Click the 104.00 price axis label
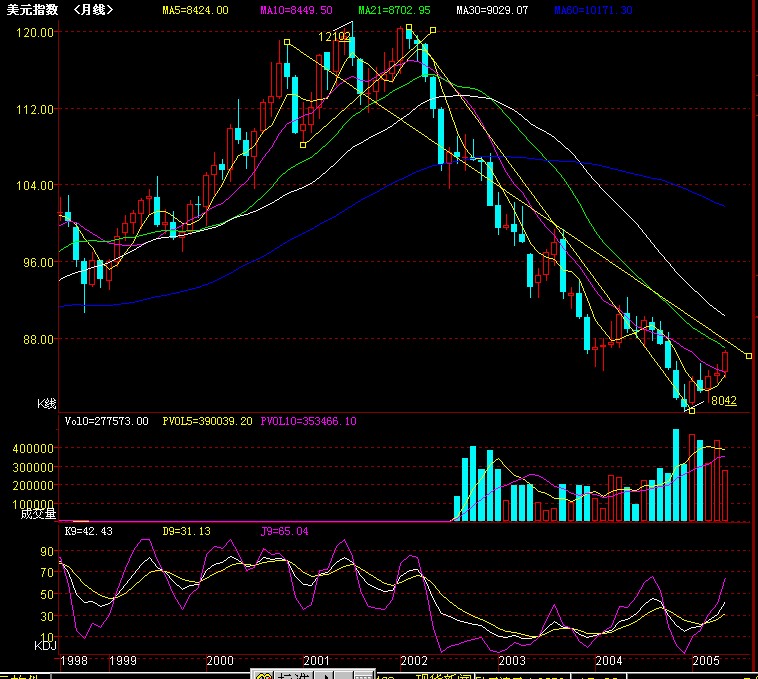758x679 pixels. tap(35, 186)
